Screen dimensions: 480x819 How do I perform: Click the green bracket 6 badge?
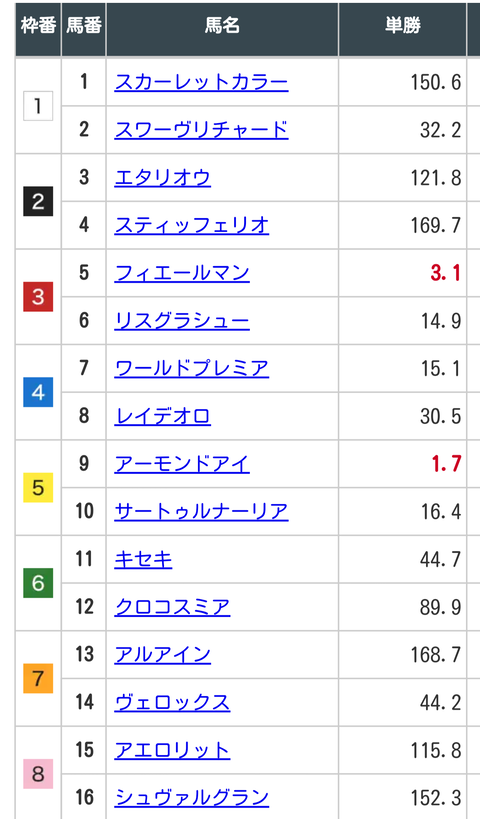pos(38,583)
